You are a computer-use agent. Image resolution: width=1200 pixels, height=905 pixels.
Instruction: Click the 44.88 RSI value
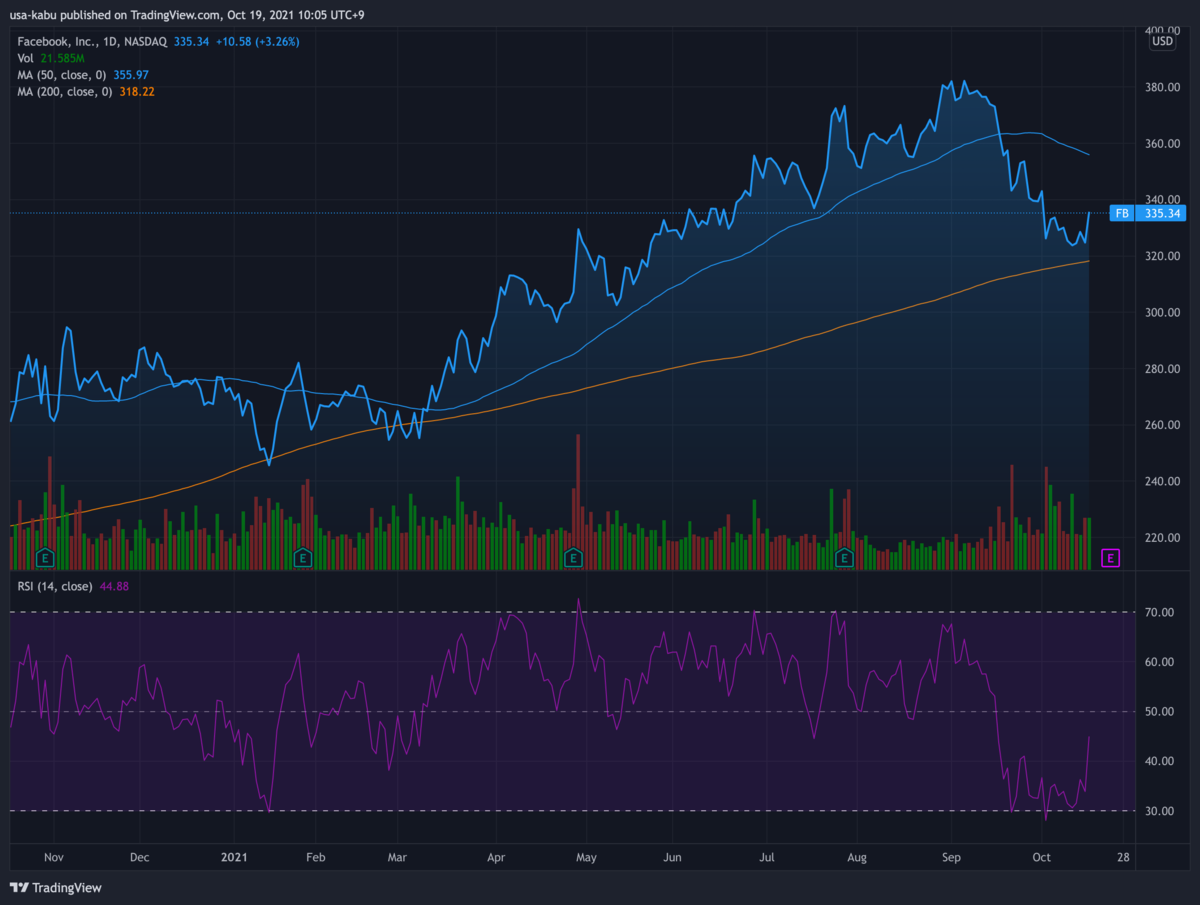pos(113,586)
